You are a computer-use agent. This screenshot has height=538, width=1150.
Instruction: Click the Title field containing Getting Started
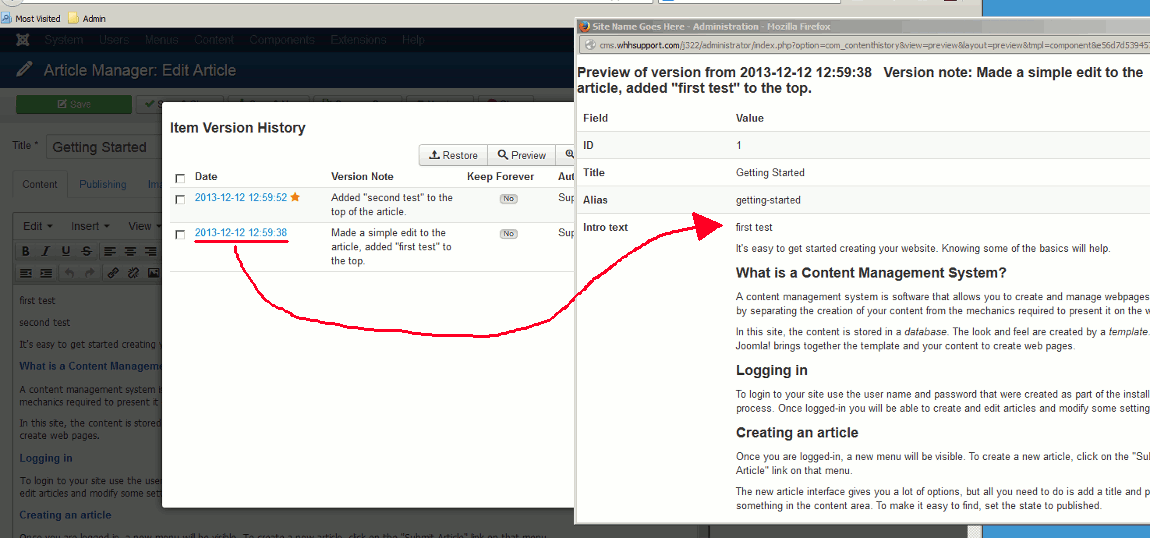(104, 147)
